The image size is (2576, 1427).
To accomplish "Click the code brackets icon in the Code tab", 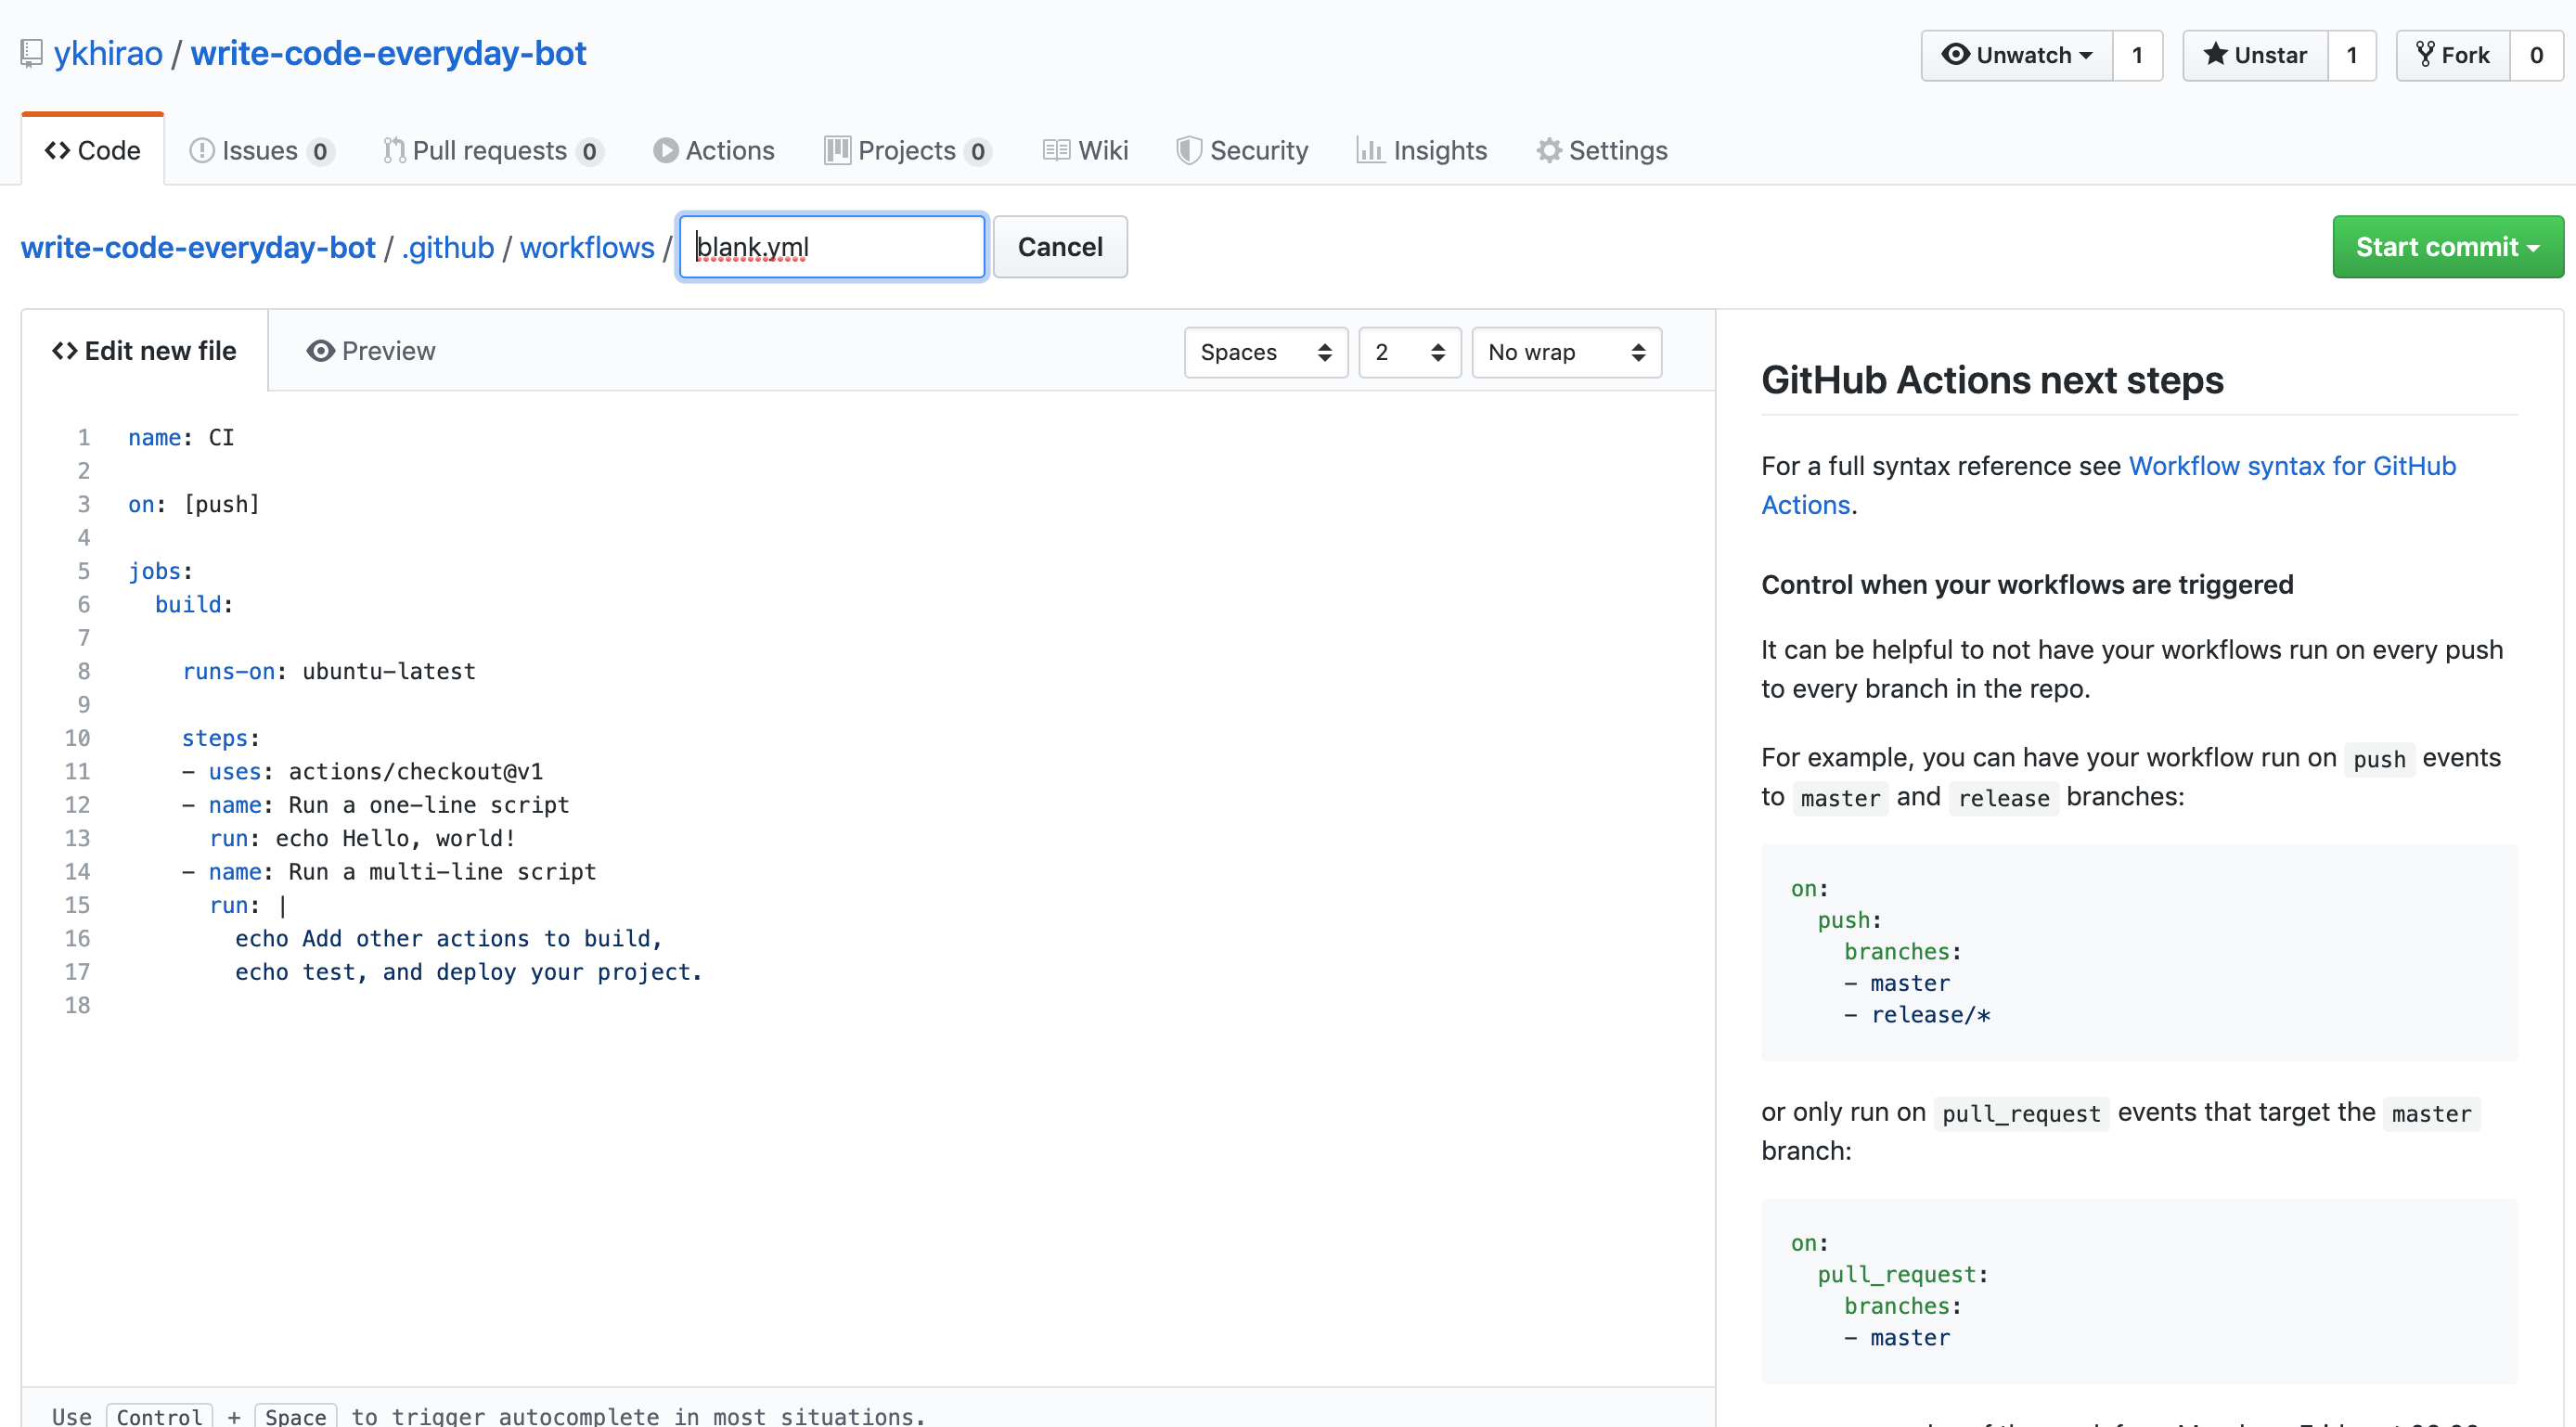I will [x=57, y=150].
